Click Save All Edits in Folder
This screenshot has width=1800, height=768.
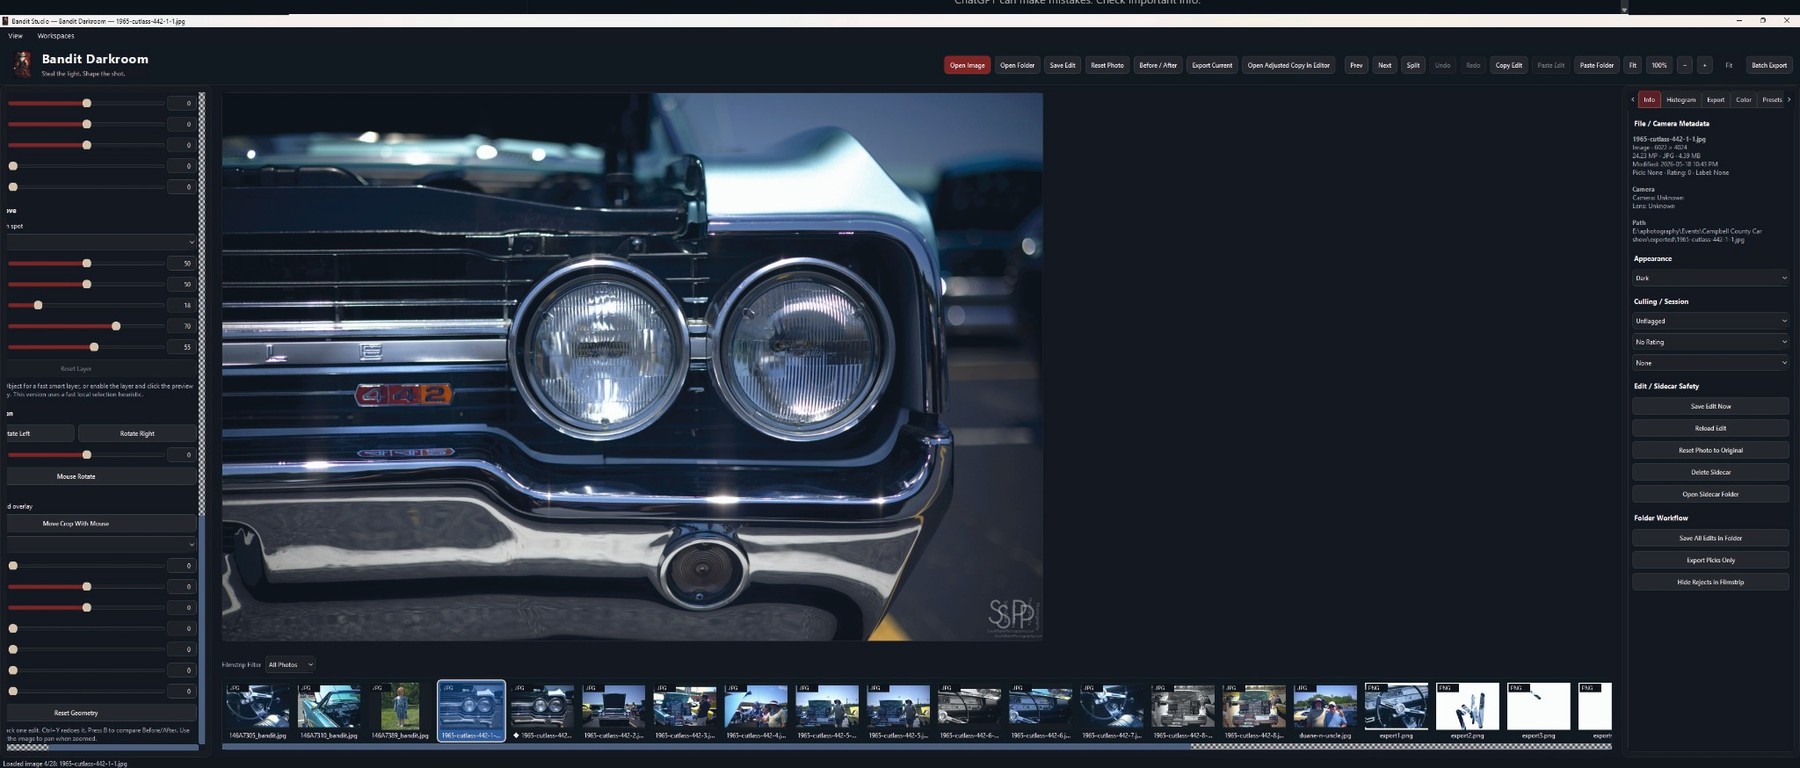tap(1711, 538)
